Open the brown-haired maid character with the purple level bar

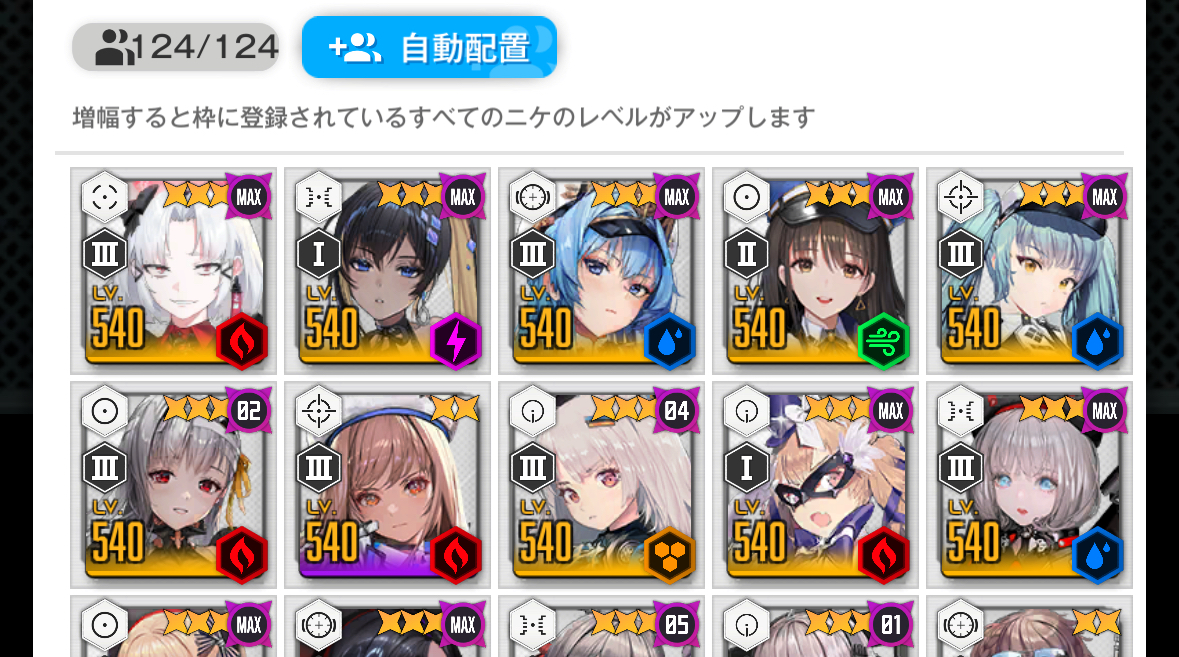pos(388,485)
